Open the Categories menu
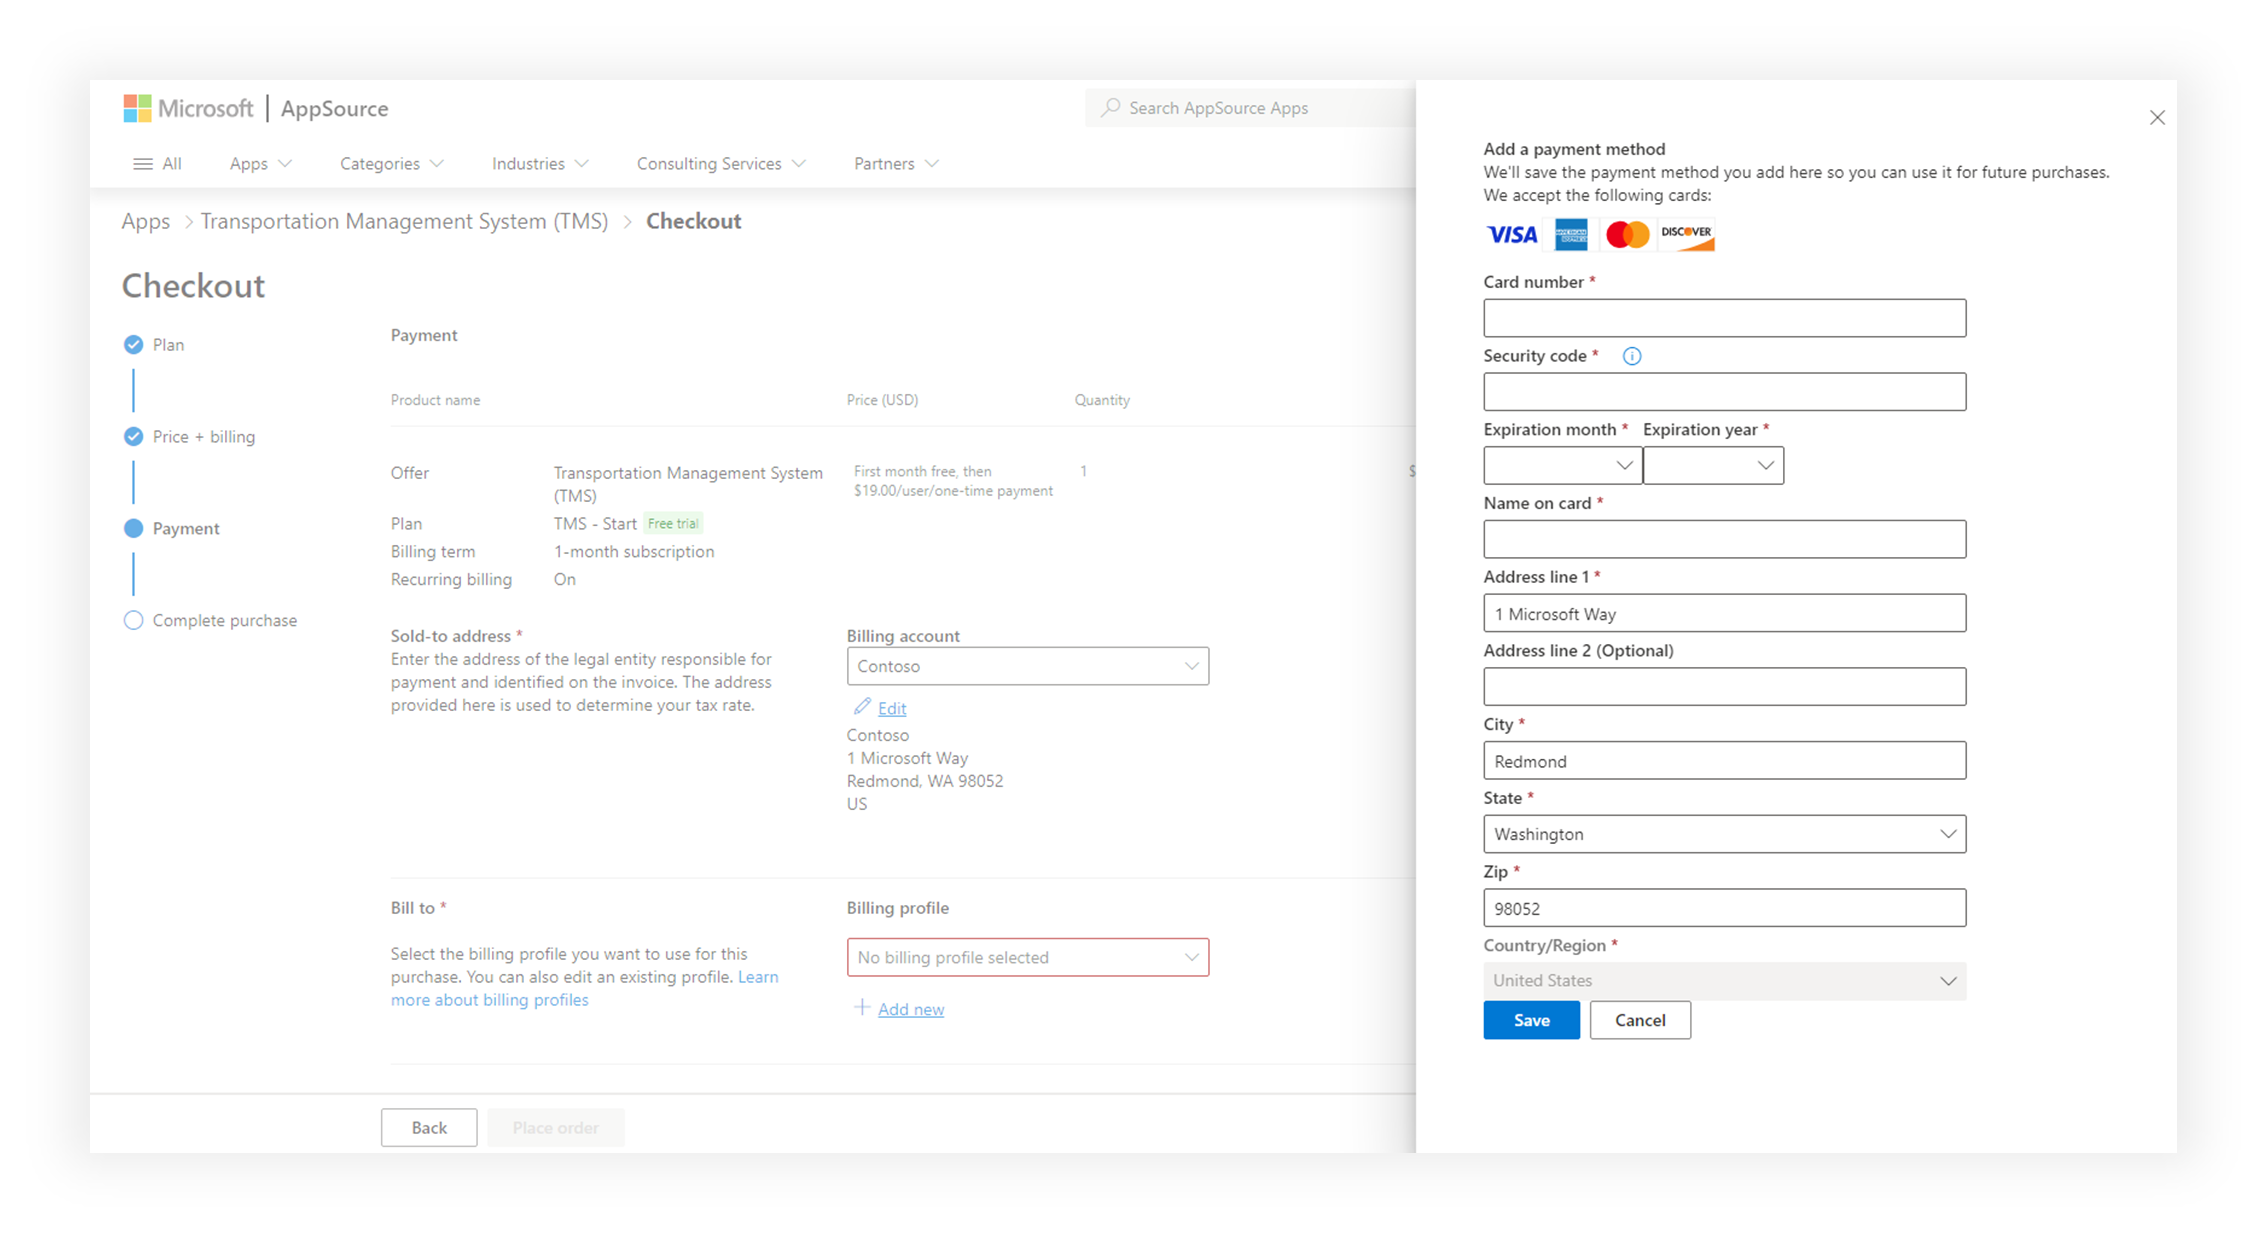Image resolution: width=2267 pixels, height=1233 pixels. tap(391, 163)
